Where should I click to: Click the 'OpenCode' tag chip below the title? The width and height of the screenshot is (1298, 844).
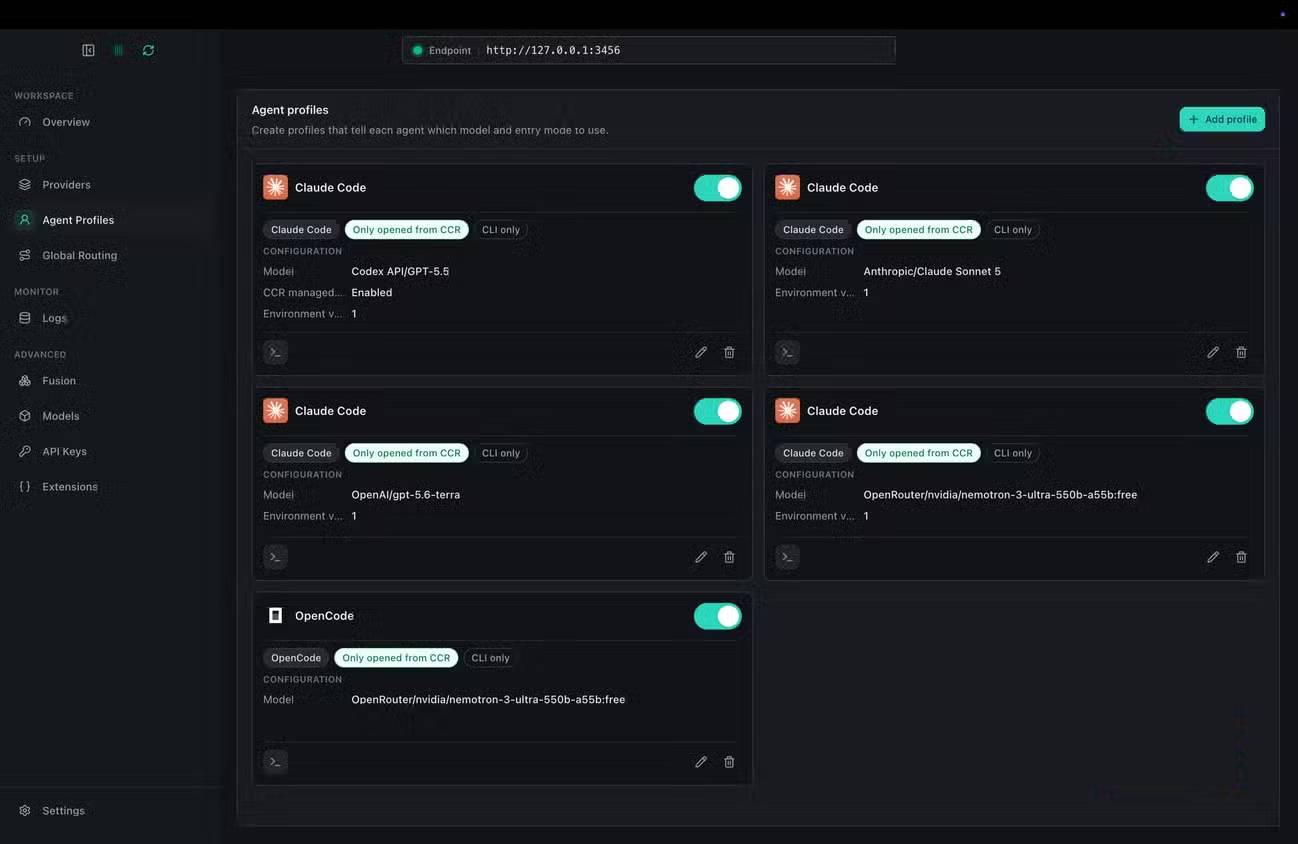(x=296, y=658)
